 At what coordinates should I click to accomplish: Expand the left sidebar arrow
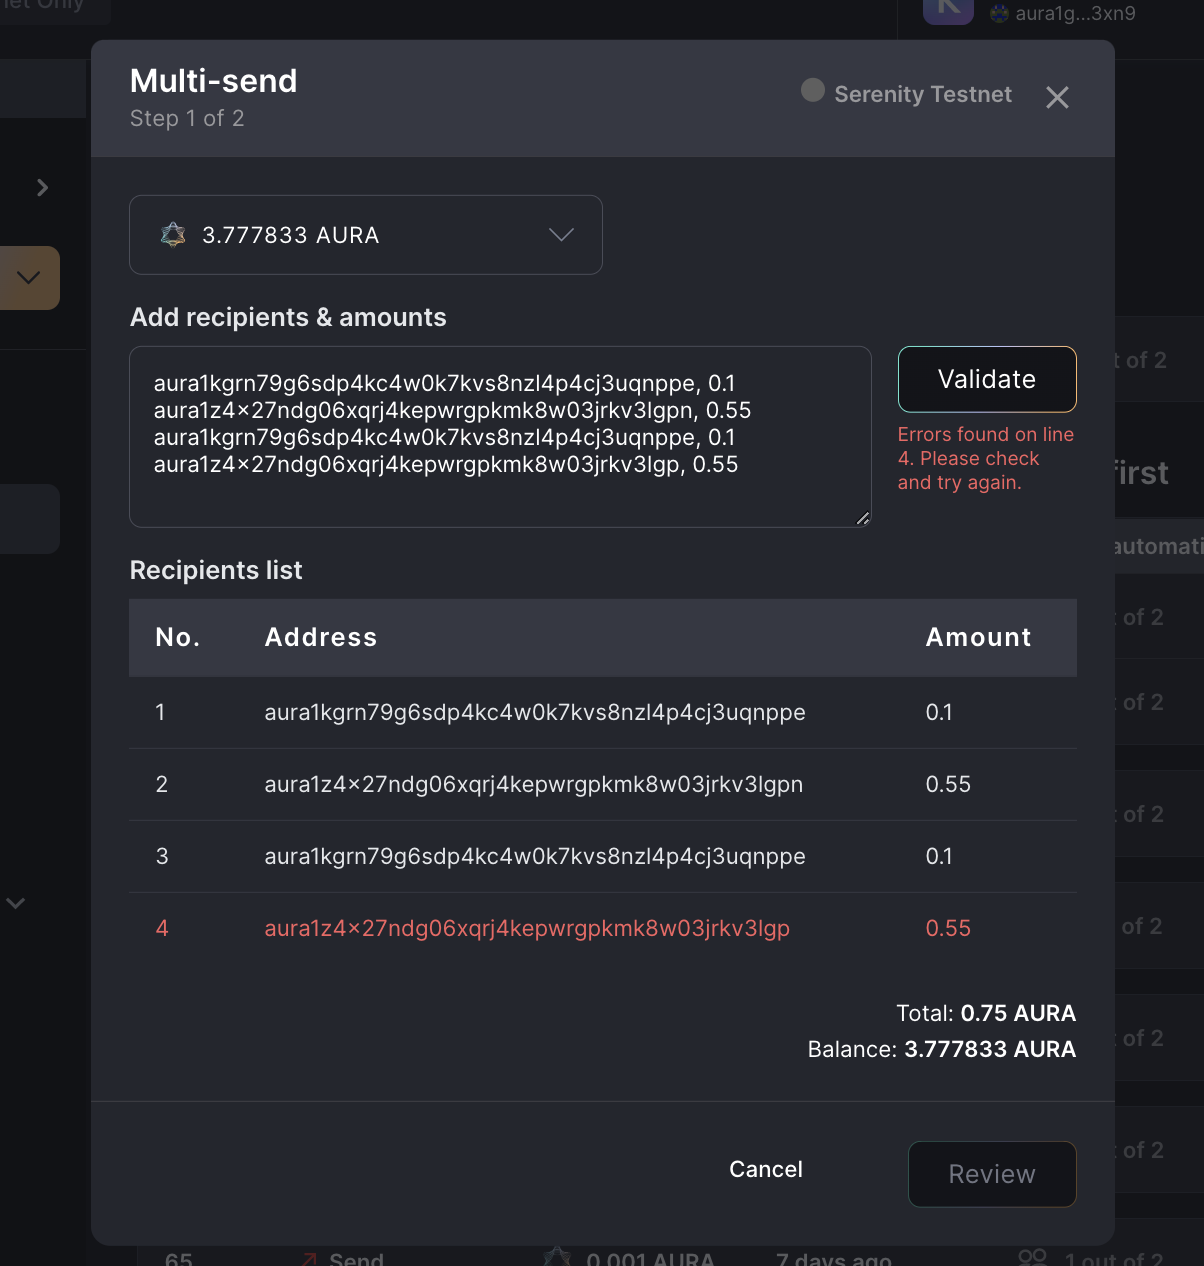coord(42,187)
